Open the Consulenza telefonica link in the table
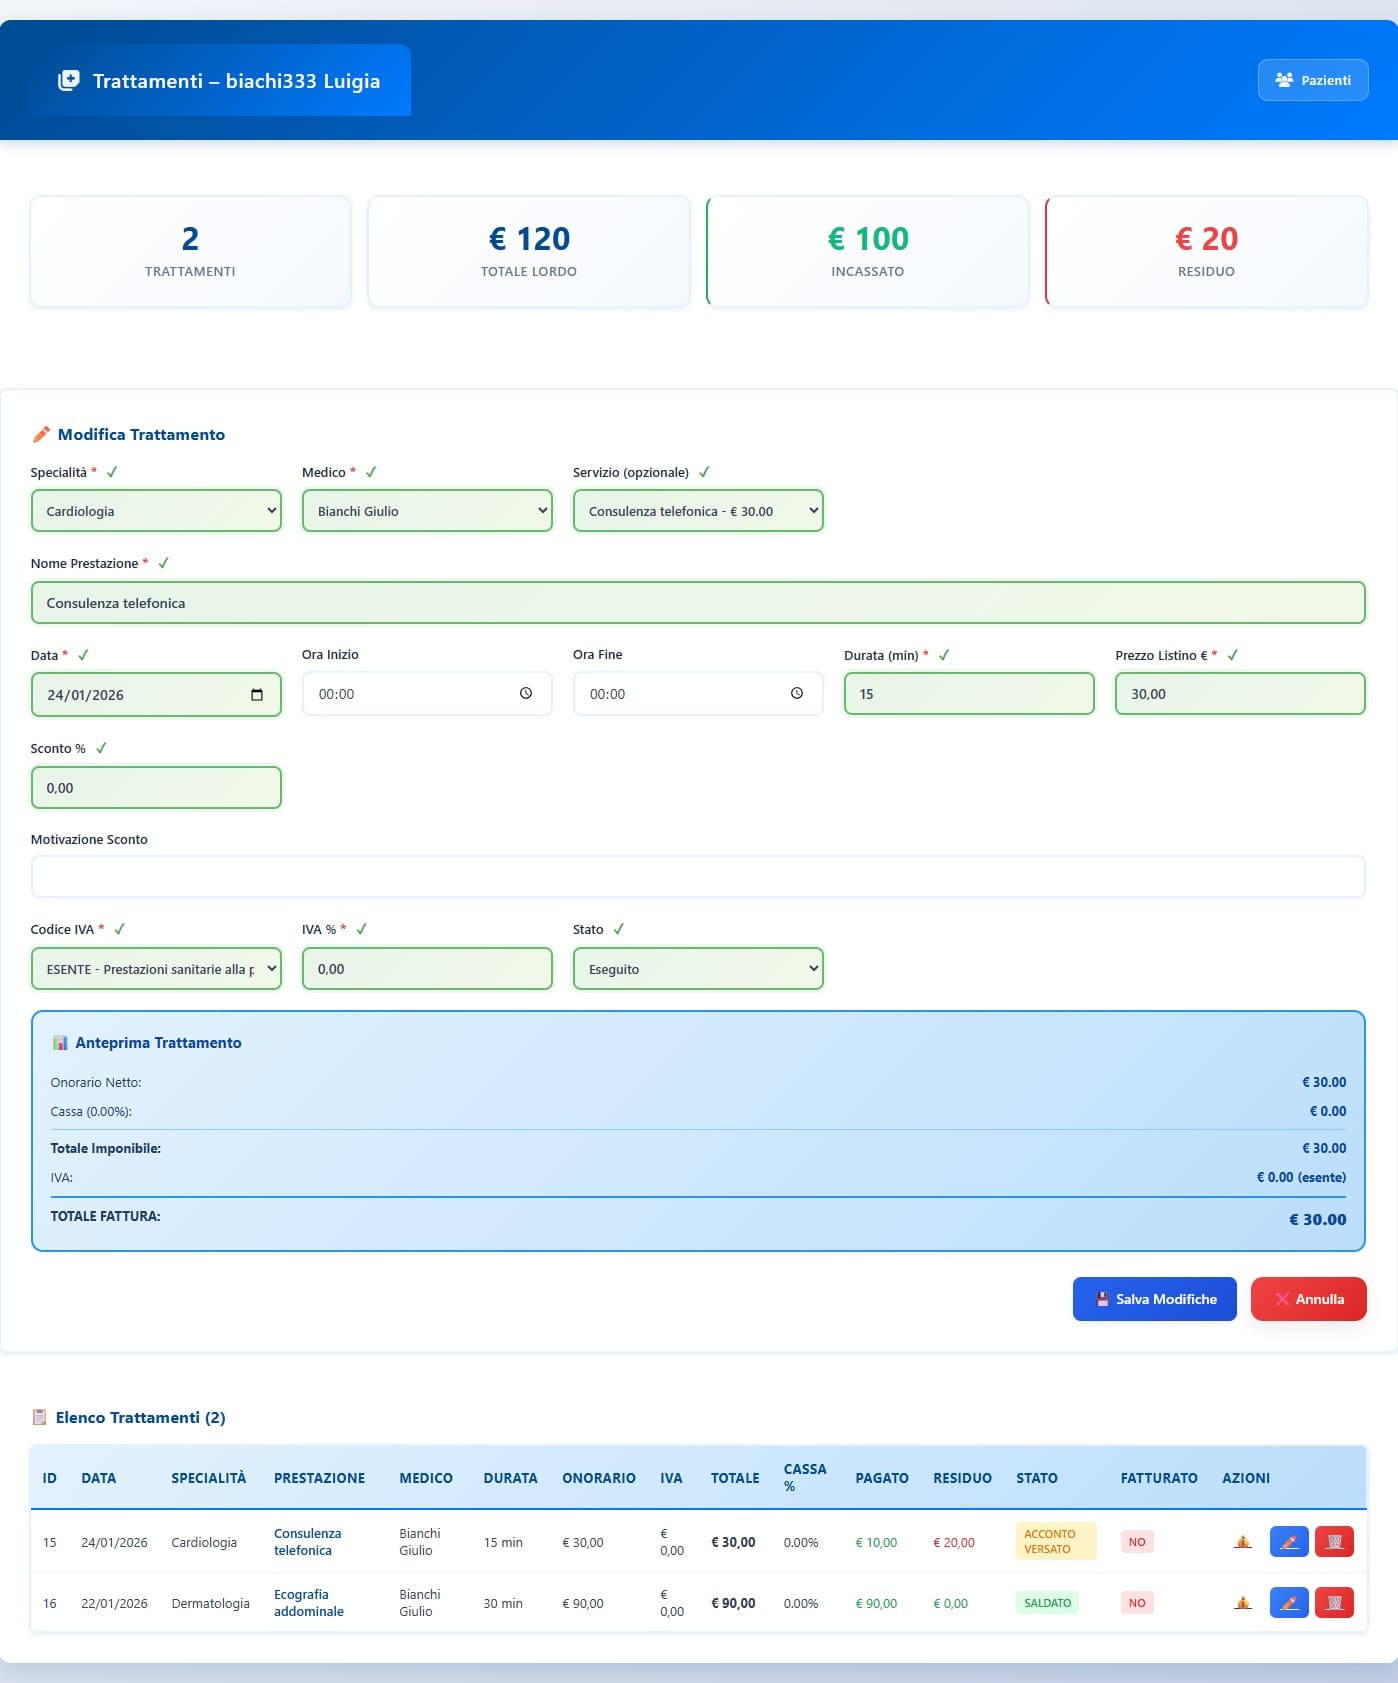 tap(308, 1542)
